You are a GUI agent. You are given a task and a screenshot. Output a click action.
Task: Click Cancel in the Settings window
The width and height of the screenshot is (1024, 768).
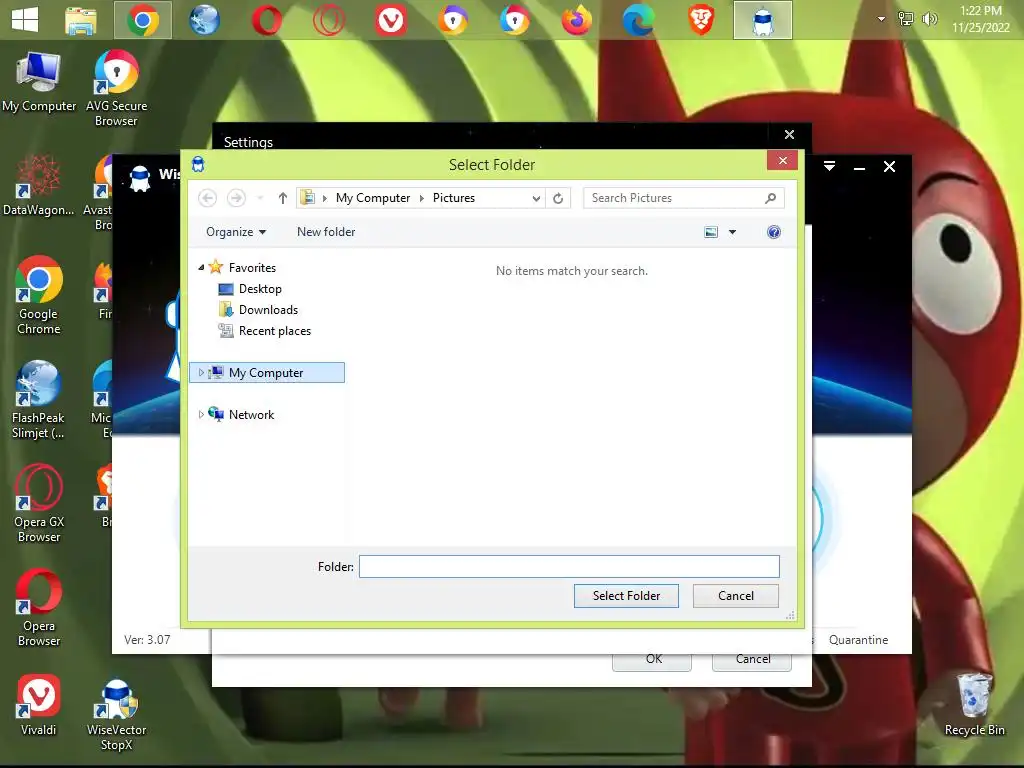pyautogui.click(x=752, y=660)
